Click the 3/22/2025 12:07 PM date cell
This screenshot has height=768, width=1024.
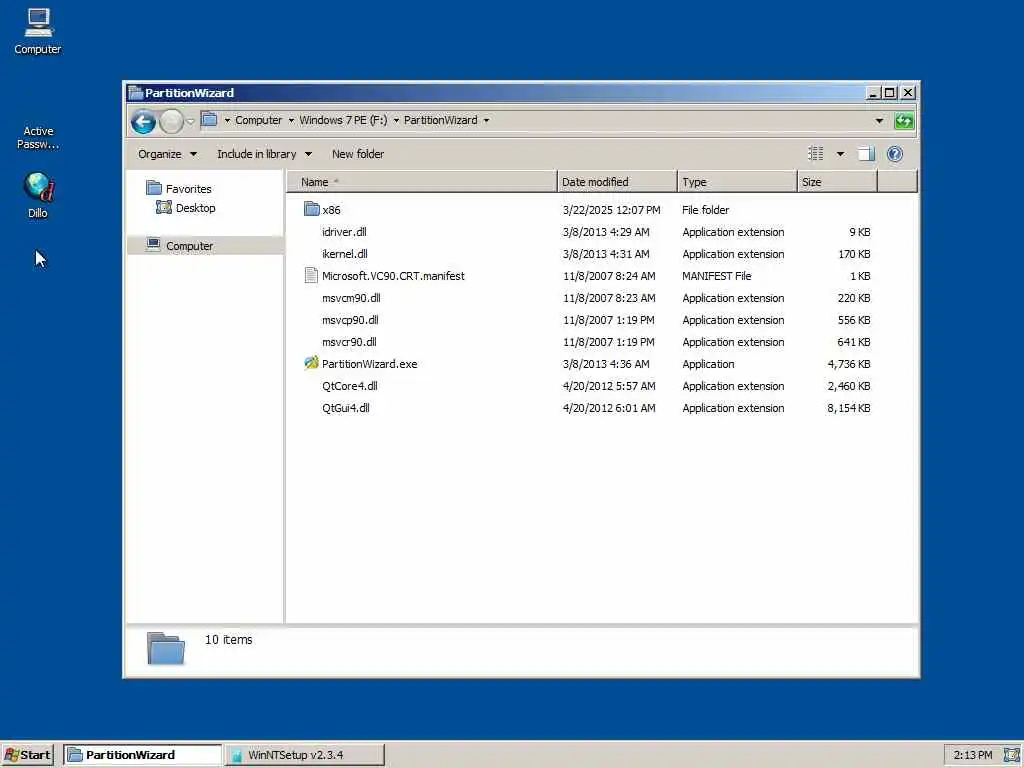tap(611, 210)
